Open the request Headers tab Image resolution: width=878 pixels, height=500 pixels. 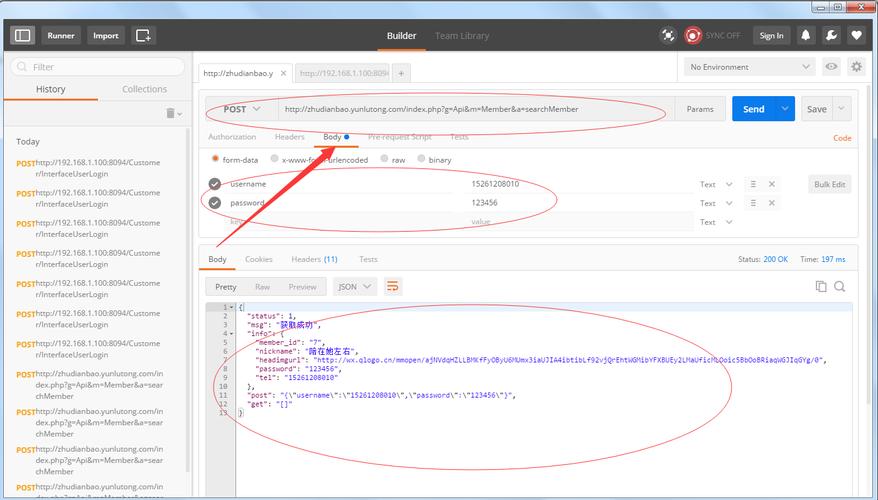point(289,137)
